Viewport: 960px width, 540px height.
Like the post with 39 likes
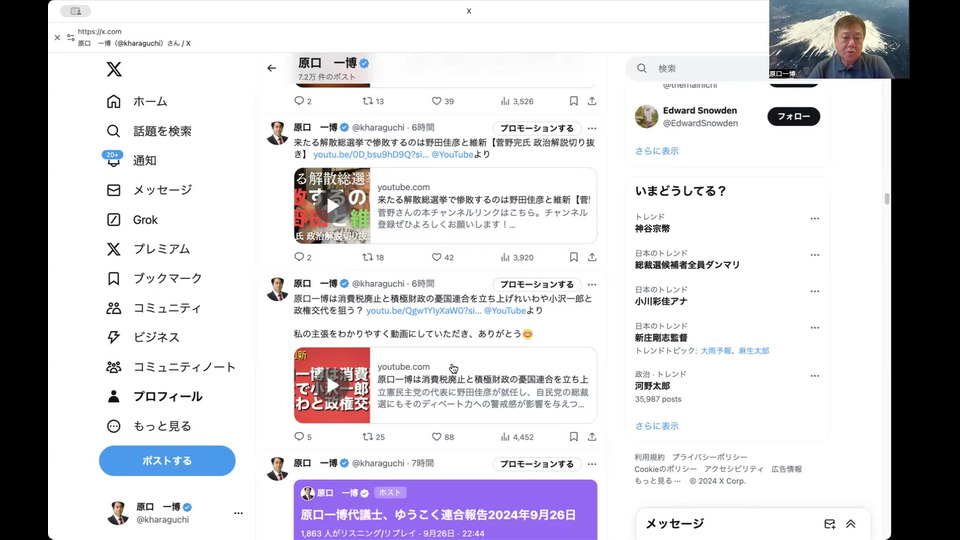tap(443, 101)
